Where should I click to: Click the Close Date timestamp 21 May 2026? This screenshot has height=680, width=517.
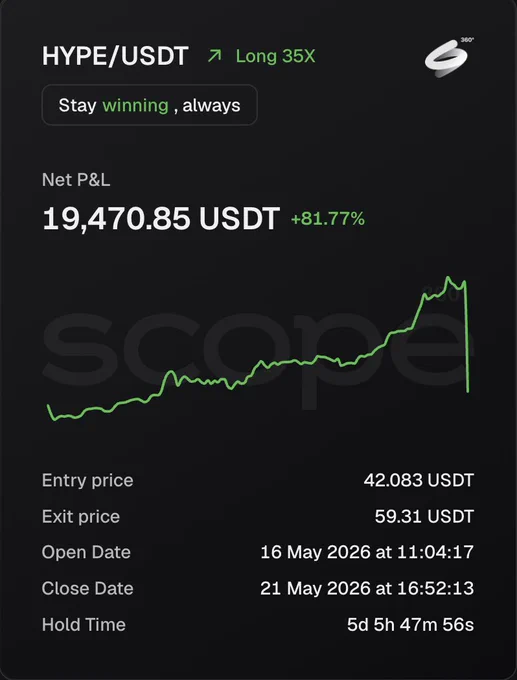(x=367, y=588)
